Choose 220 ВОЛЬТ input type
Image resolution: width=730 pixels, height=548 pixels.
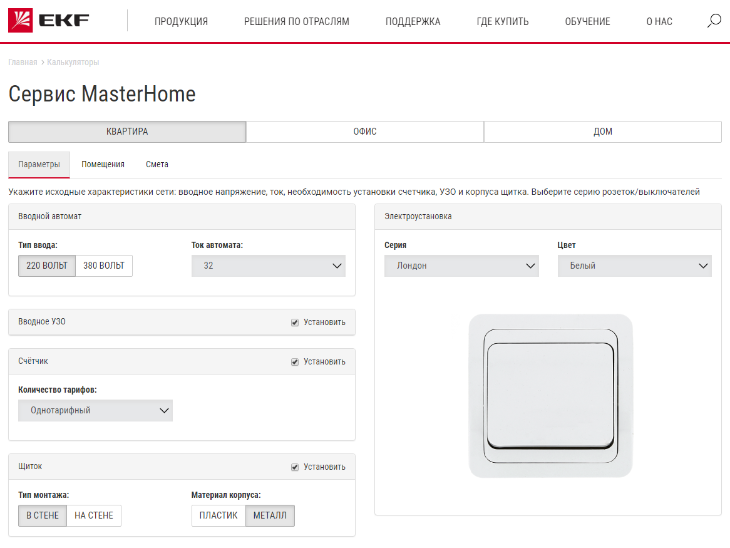tap(47, 266)
